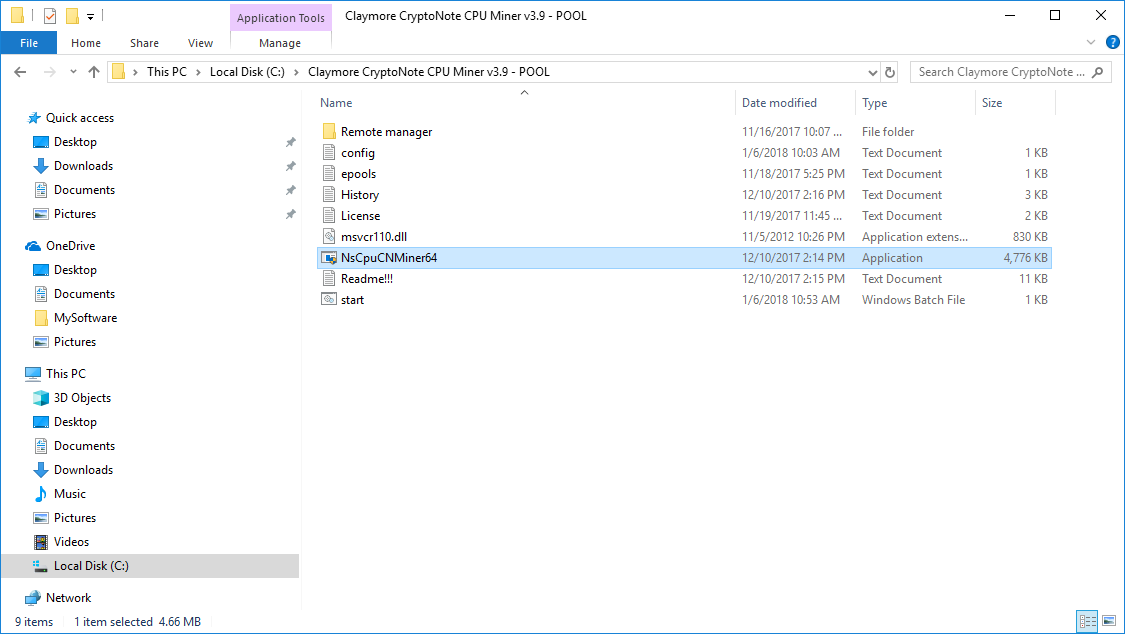Click the 830 KB size cell
This screenshot has width=1125, height=634.
pyautogui.click(x=1030, y=237)
